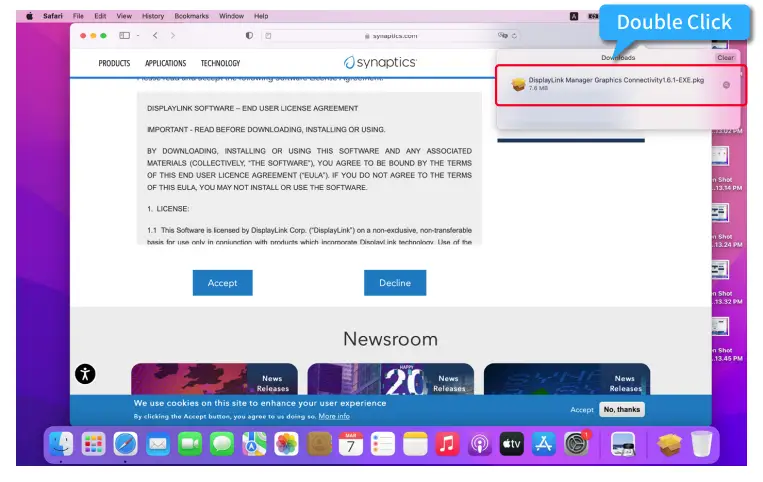Open Photos from the Dock
The height and width of the screenshot is (482, 763).
coord(286,444)
